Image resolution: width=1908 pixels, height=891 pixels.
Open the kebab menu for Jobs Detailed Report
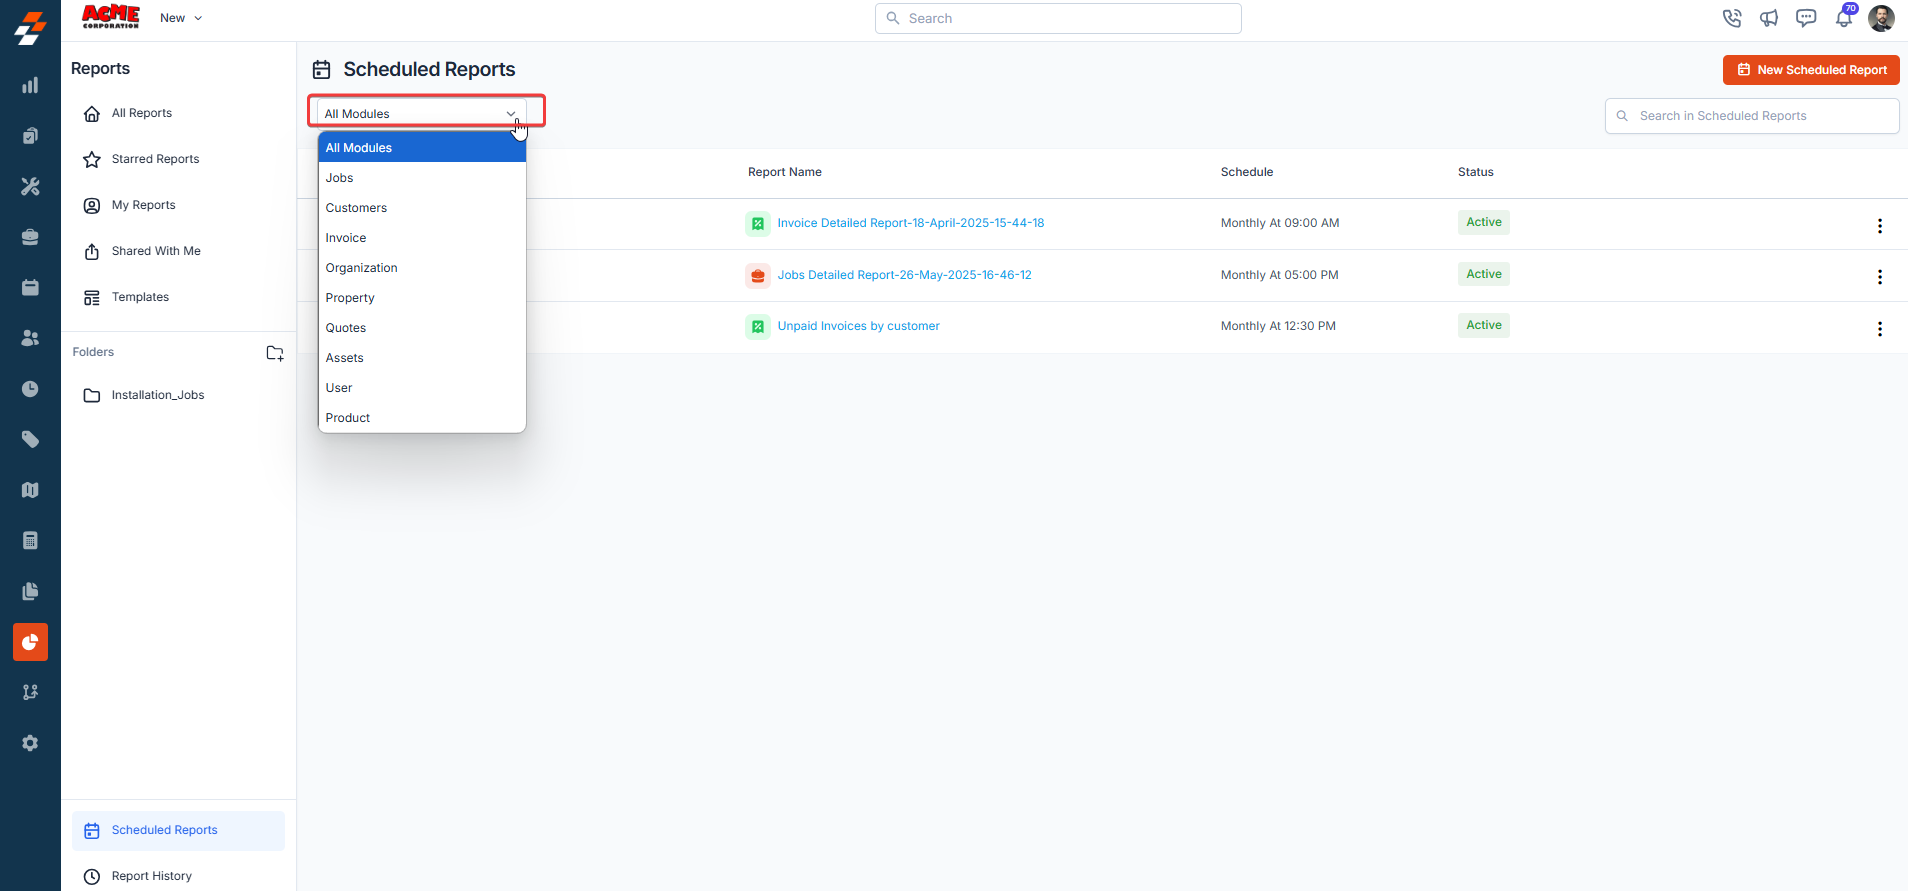[x=1880, y=277]
